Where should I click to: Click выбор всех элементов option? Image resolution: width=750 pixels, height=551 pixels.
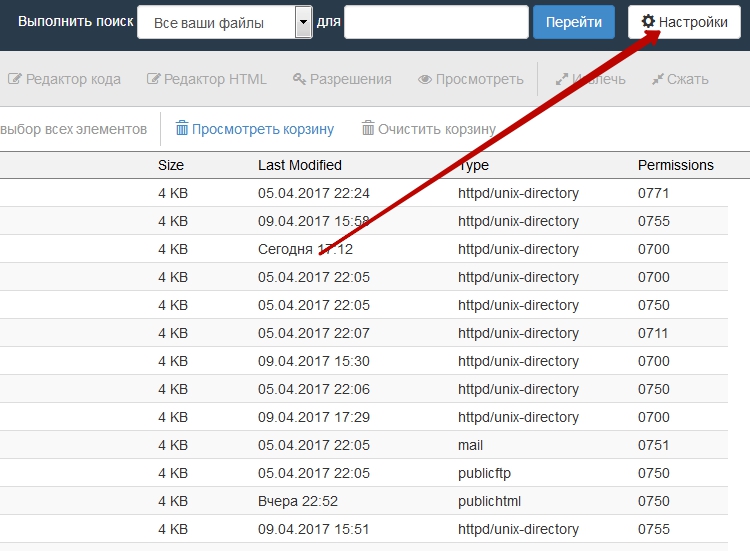click(x=74, y=129)
